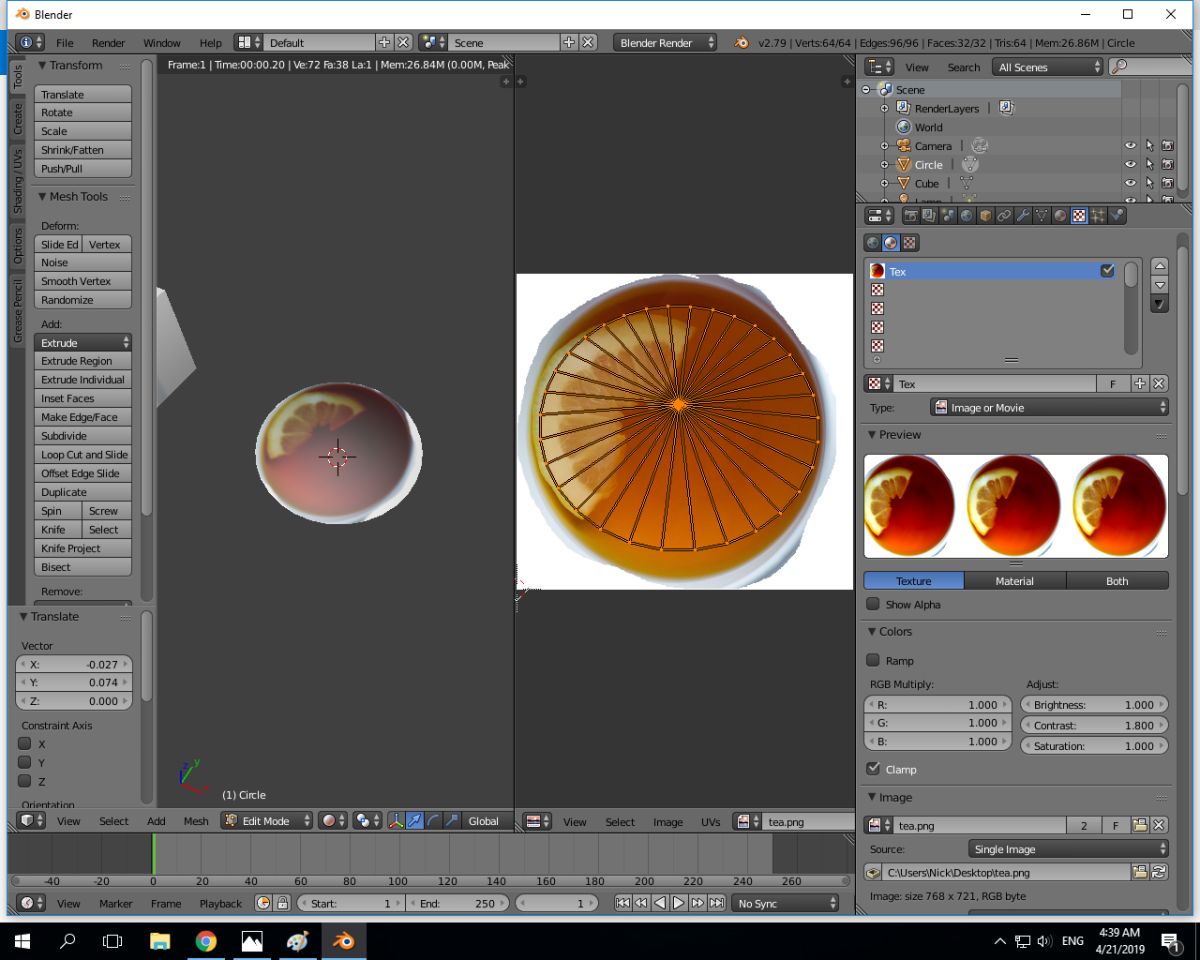Open the Modifiers wrench tab
This screenshot has width=1200, height=960.
tap(1022, 215)
